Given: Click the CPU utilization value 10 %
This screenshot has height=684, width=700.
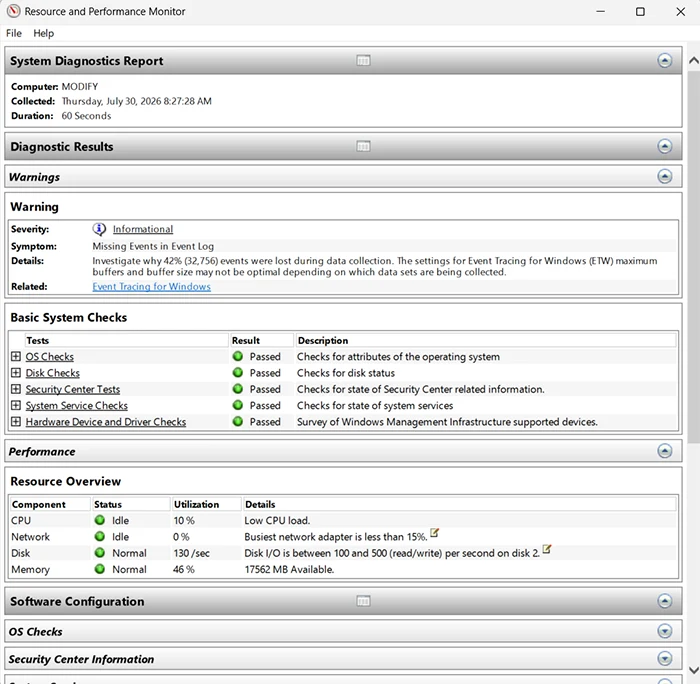Looking at the screenshot, I should pyautogui.click(x=184, y=521).
